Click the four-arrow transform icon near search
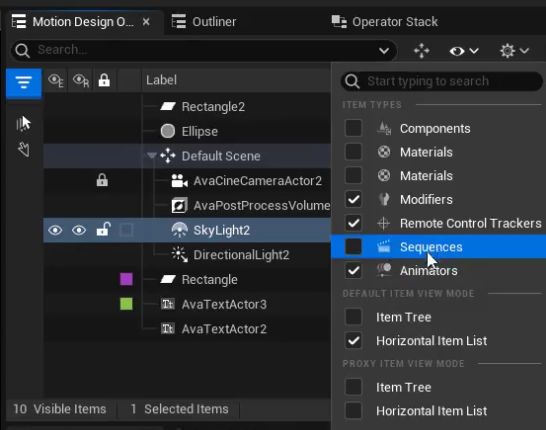Screen dimensions: 546x430 point(421,51)
